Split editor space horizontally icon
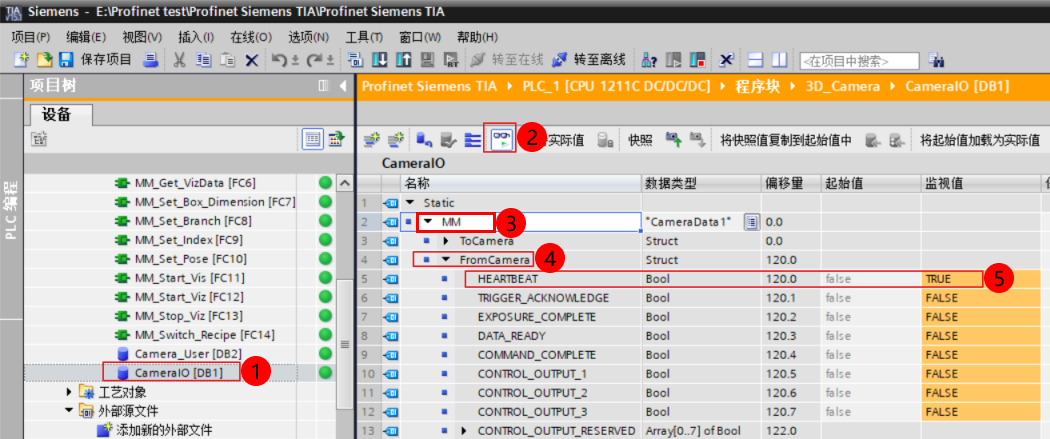Viewport: 1050px width, 439px height. pyautogui.click(x=755, y=60)
